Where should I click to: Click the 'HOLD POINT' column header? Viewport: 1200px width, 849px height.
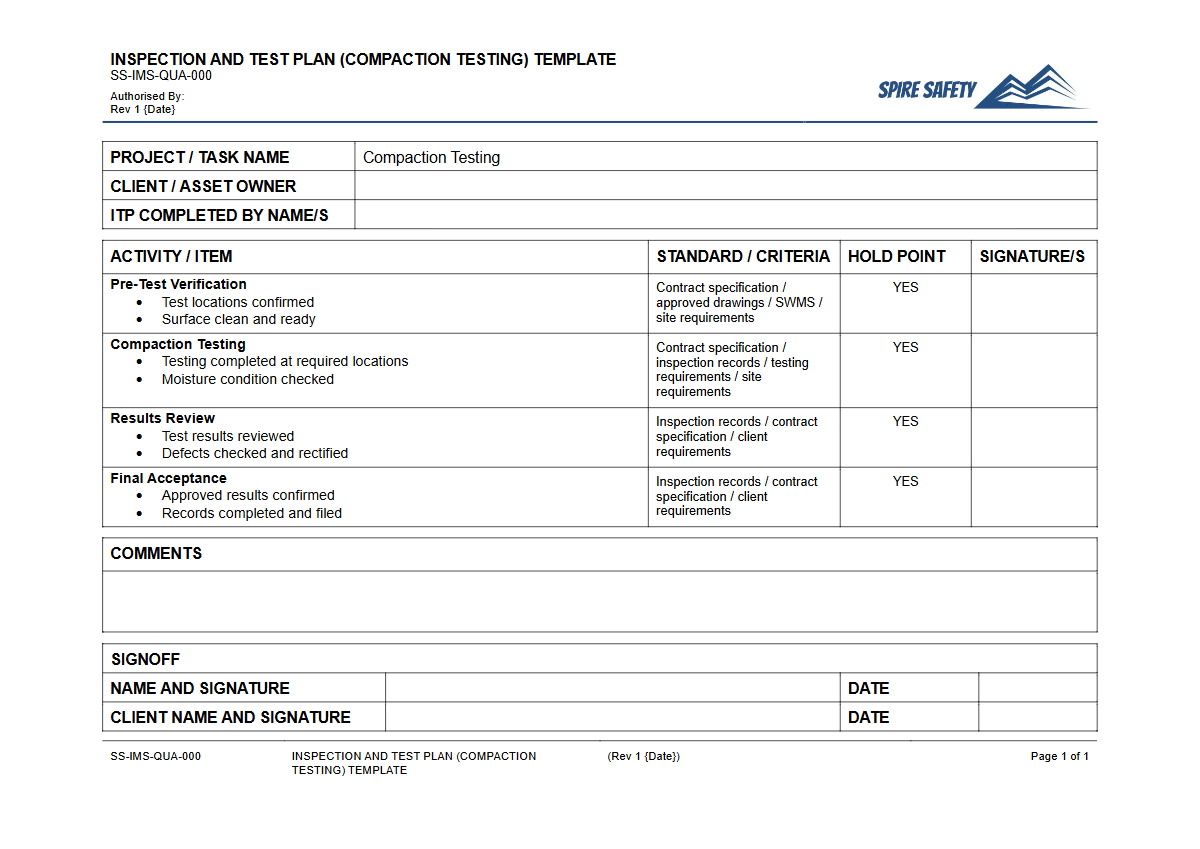(x=897, y=256)
